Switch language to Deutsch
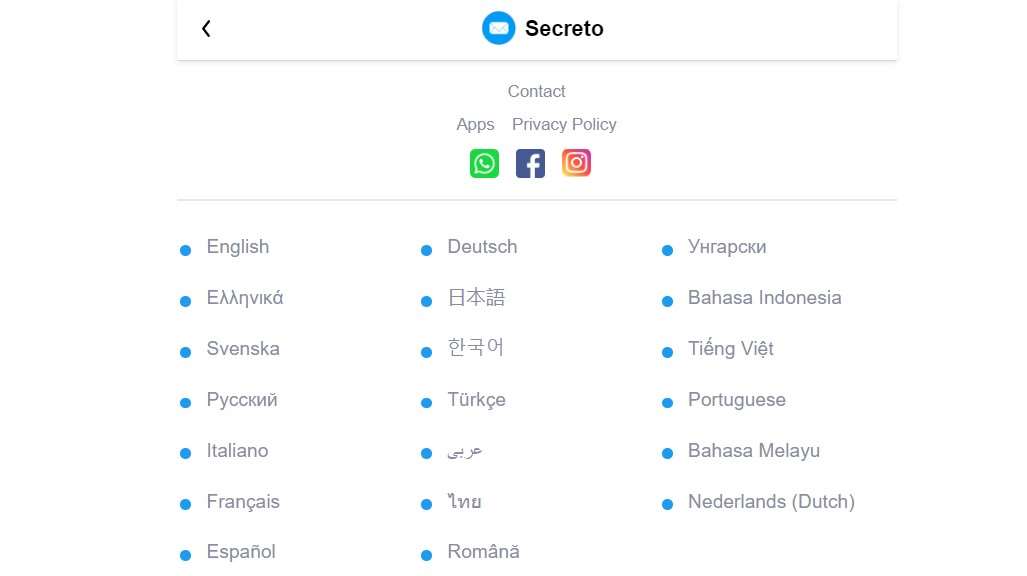The image size is (1027, 576). (x=482, y=247)
